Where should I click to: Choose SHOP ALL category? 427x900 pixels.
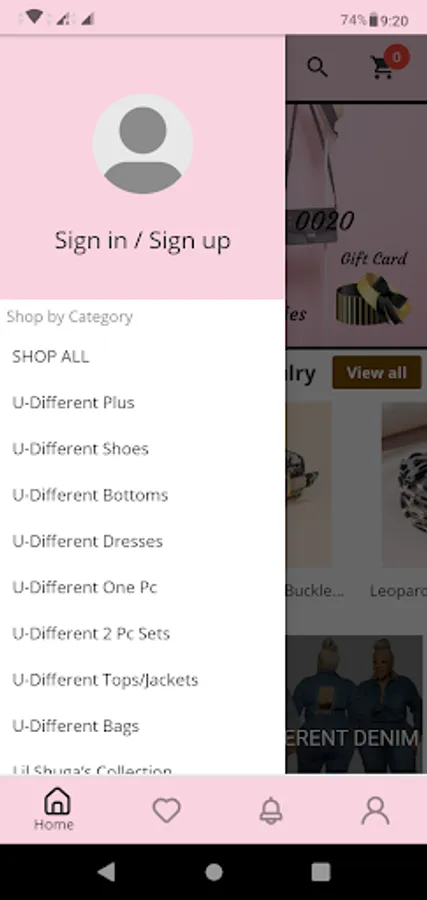pos(142,356)
